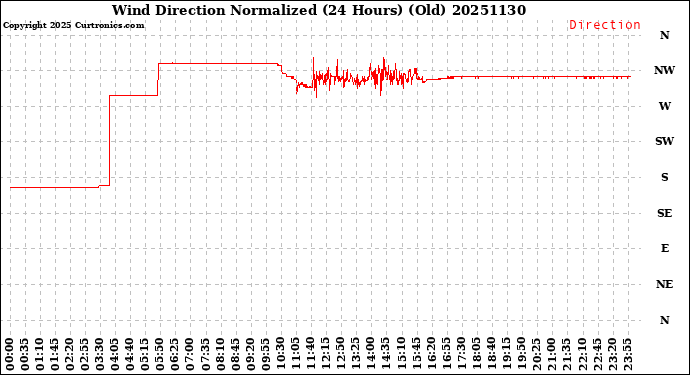The image size is (690, 375).
Task: Click the 'SW' axis label
Action: pos(664,141)
